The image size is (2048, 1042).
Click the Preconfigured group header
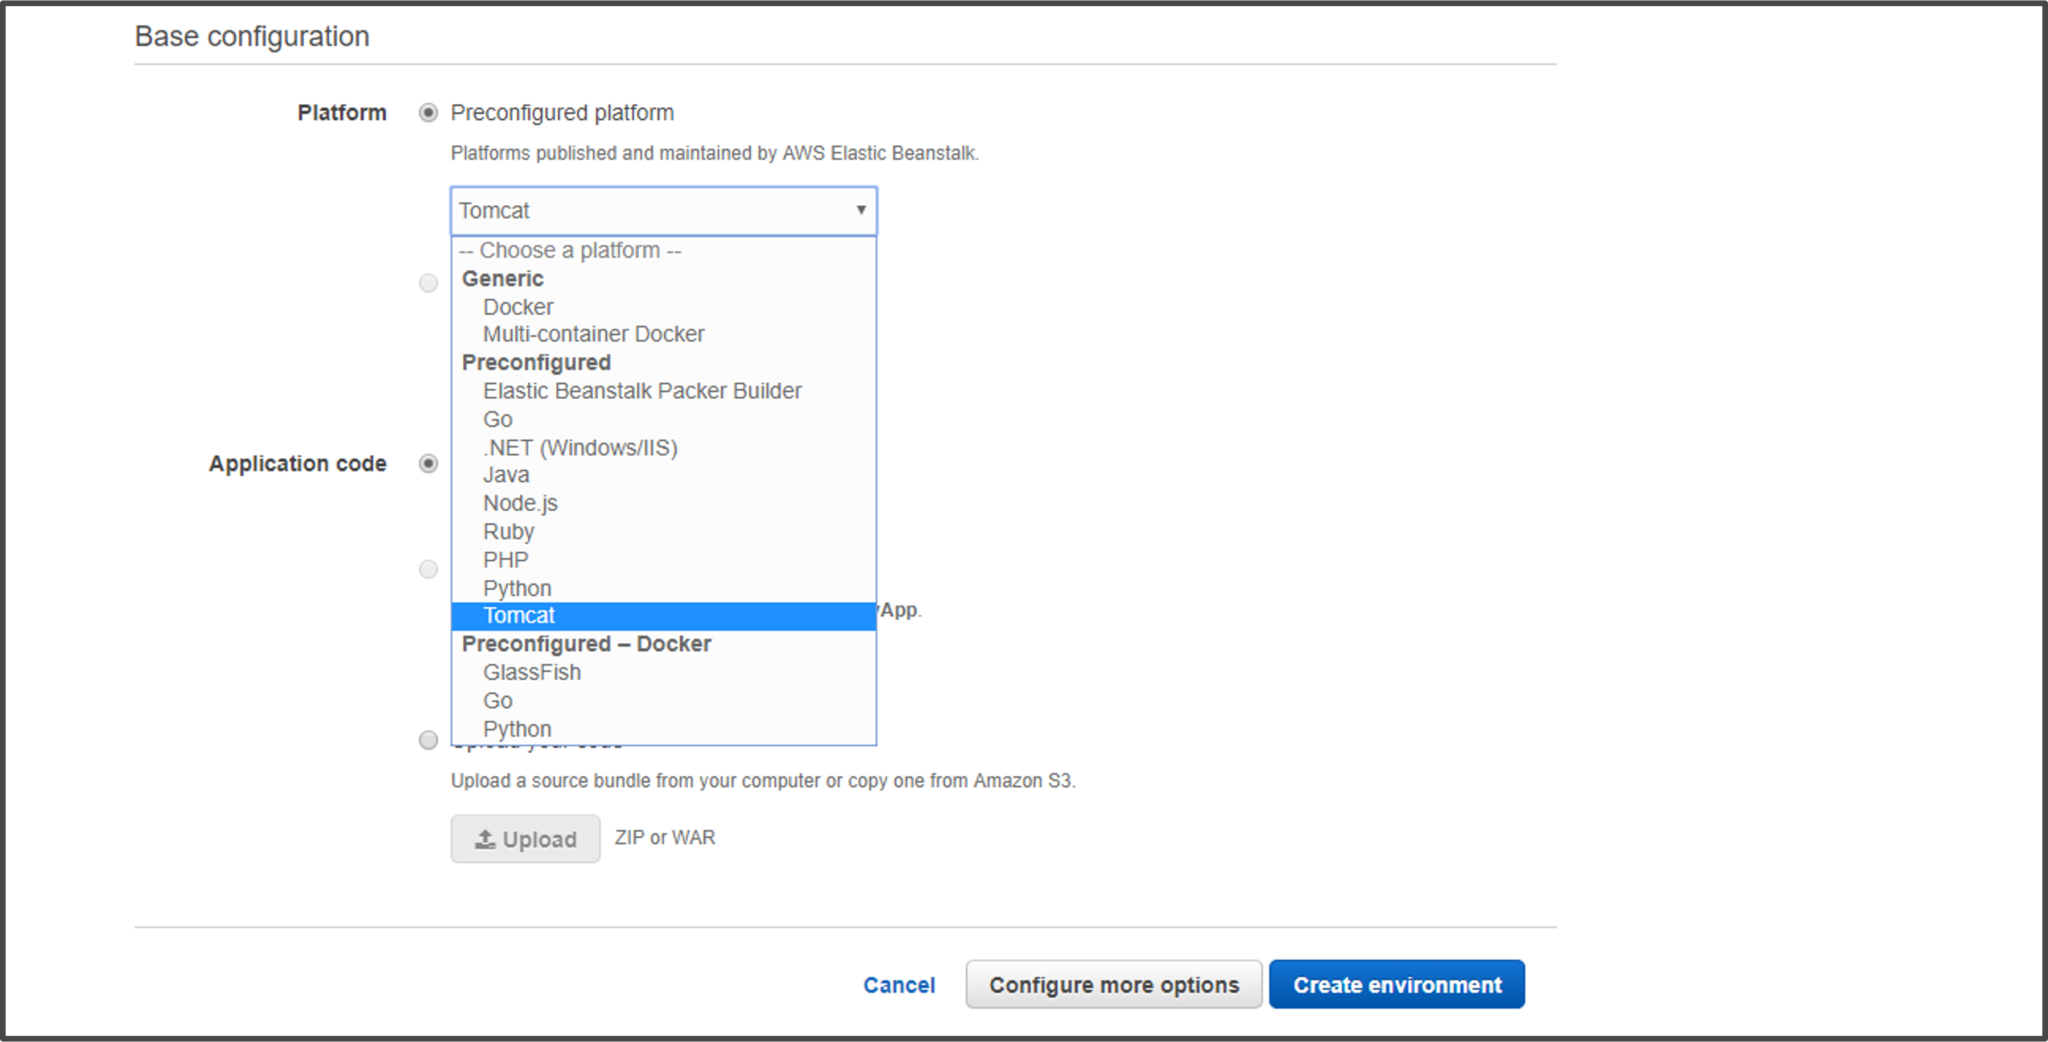(x=536, y=363)
